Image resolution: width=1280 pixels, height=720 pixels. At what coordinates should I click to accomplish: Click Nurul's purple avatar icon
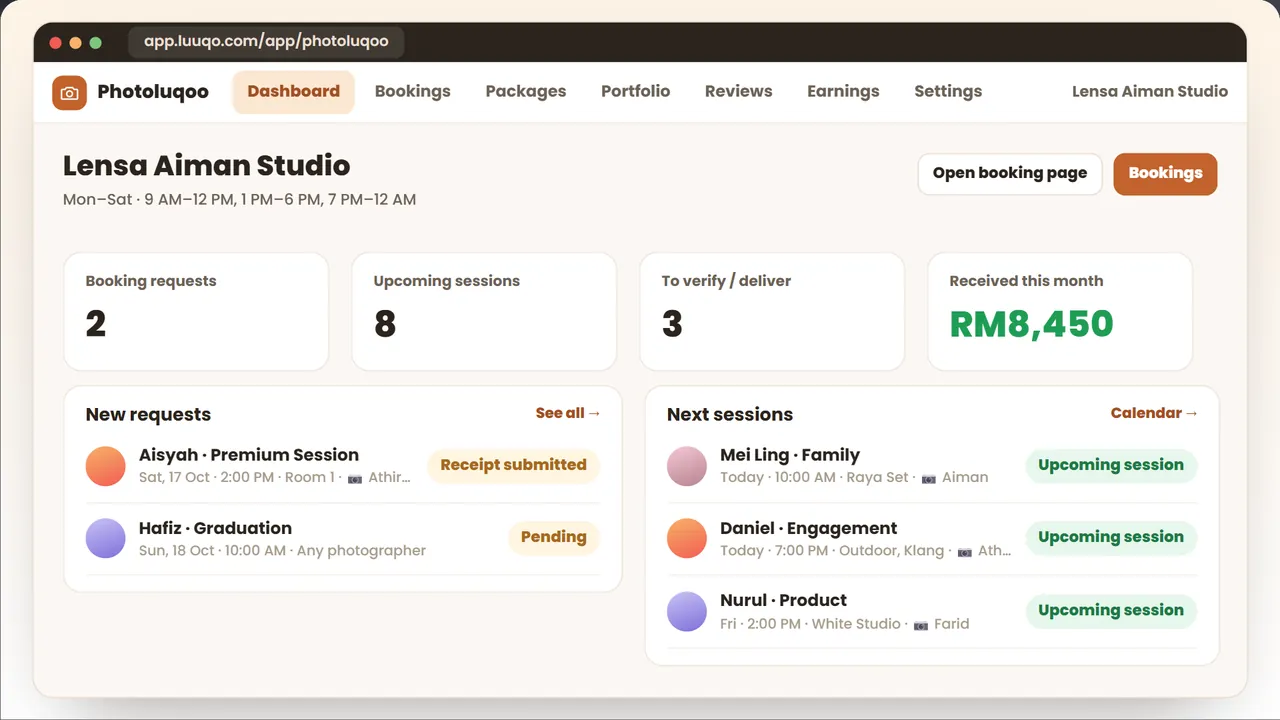[x=687, y=611]
